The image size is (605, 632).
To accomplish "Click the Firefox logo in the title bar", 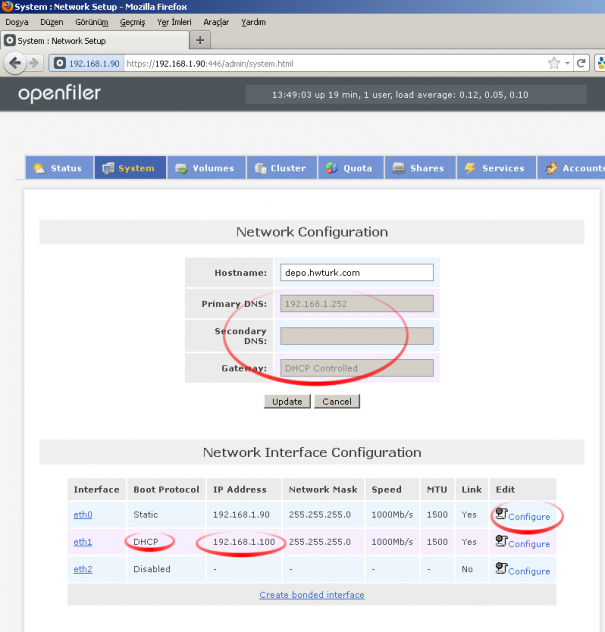I will tap(7, 6).
